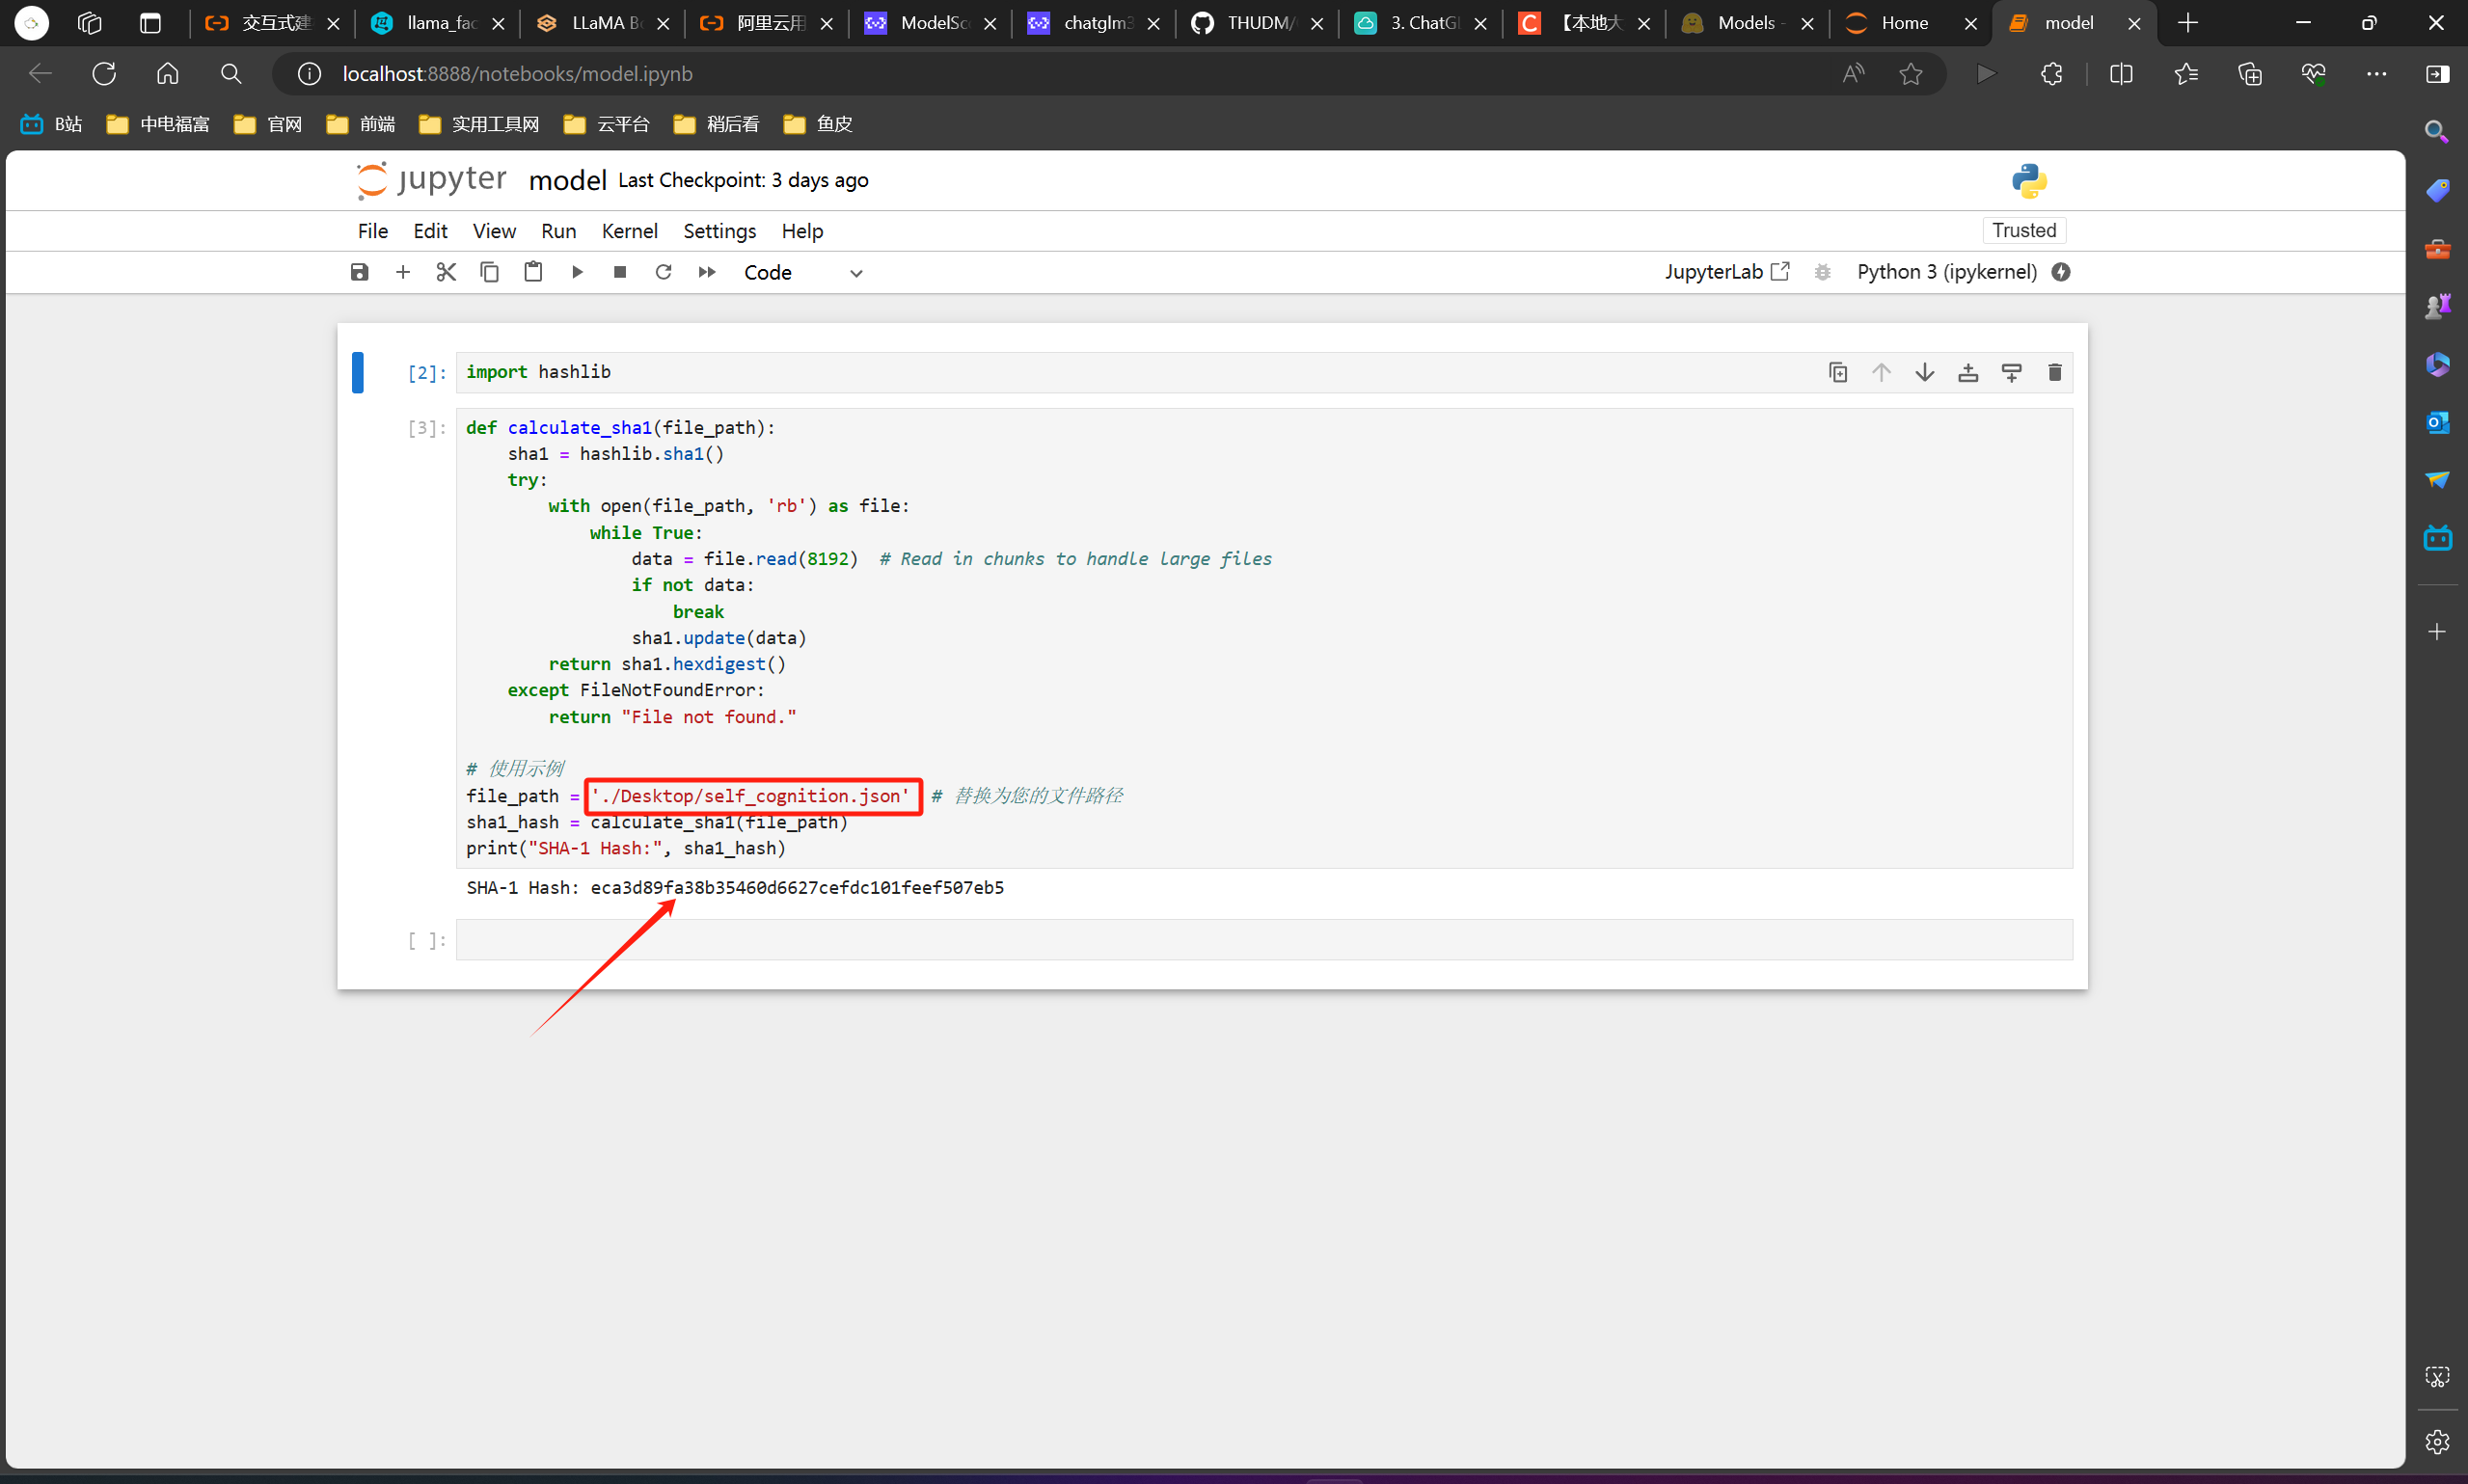Screen dimensions: 2468x1484
Task: Open the B站 bookmark
Action: pos(52,124)
